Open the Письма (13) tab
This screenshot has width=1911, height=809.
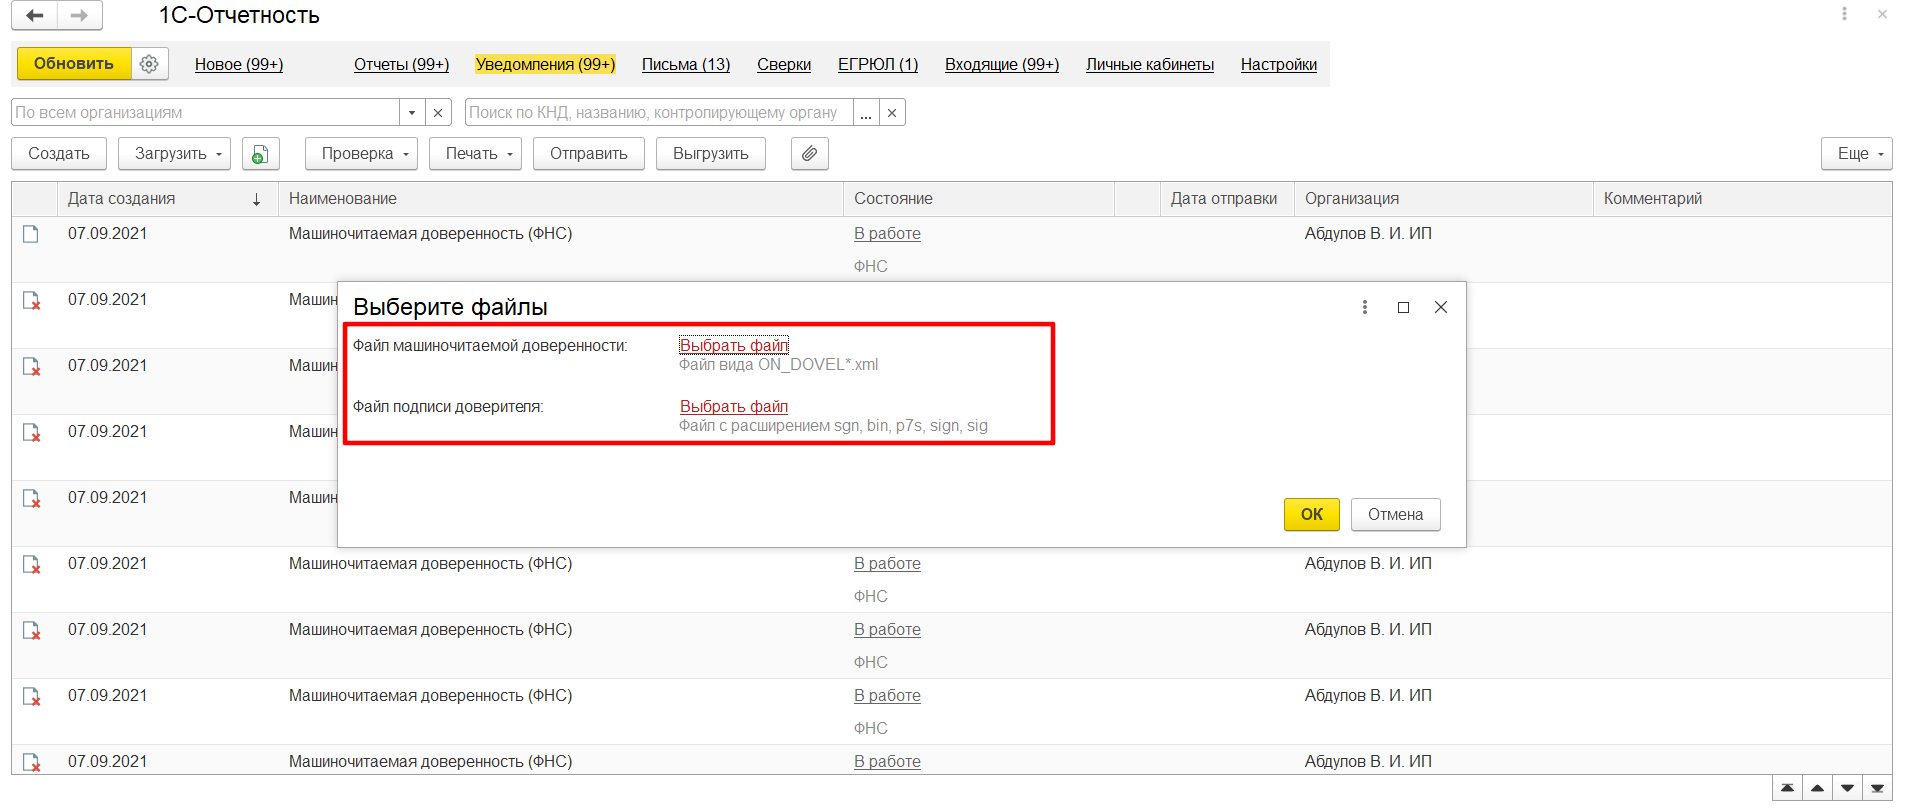coord(686,65)
